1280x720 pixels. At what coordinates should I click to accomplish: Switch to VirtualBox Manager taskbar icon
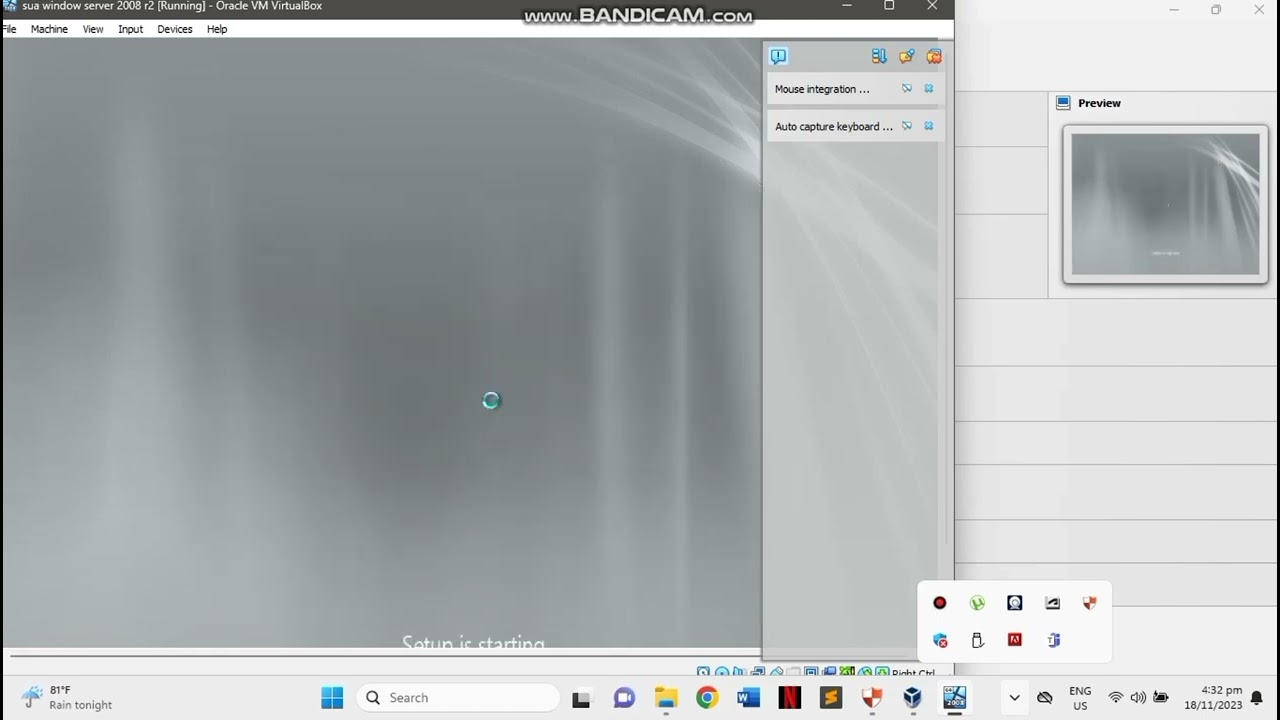(913, 697)
